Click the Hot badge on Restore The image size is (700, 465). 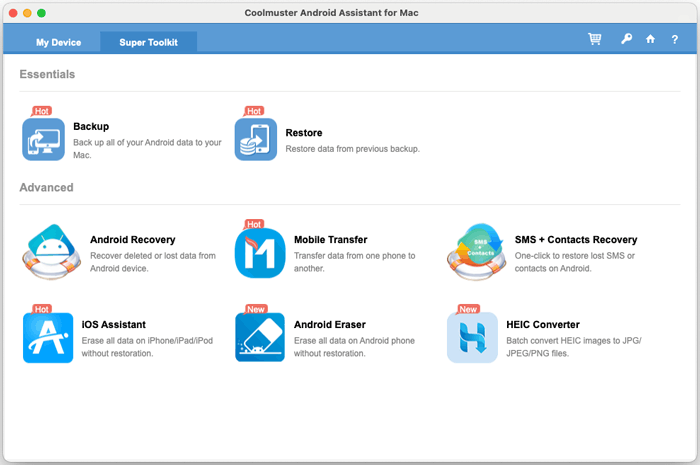[x=254, y=111]
